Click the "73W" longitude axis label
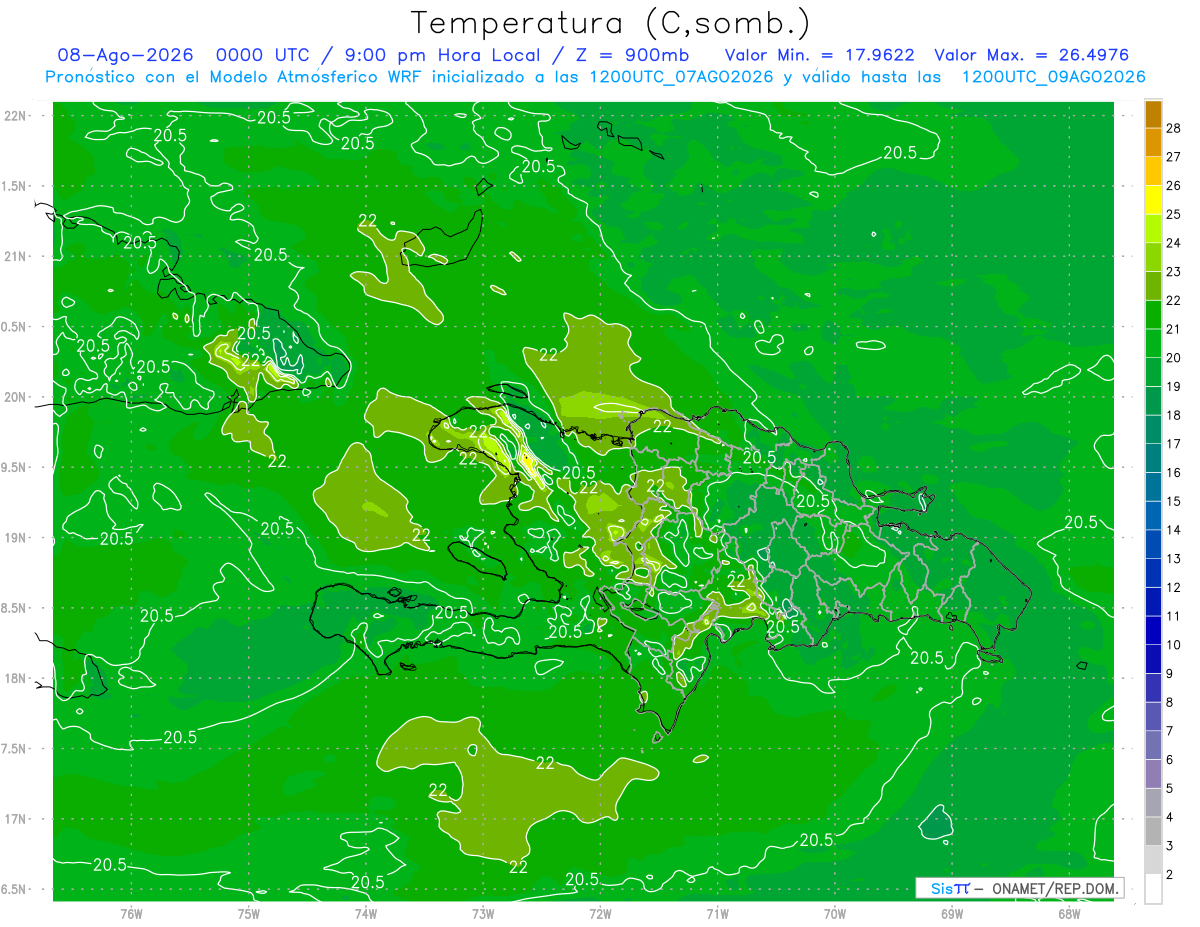The width and height of the screenshot is (1200, 927). [483, 913]
